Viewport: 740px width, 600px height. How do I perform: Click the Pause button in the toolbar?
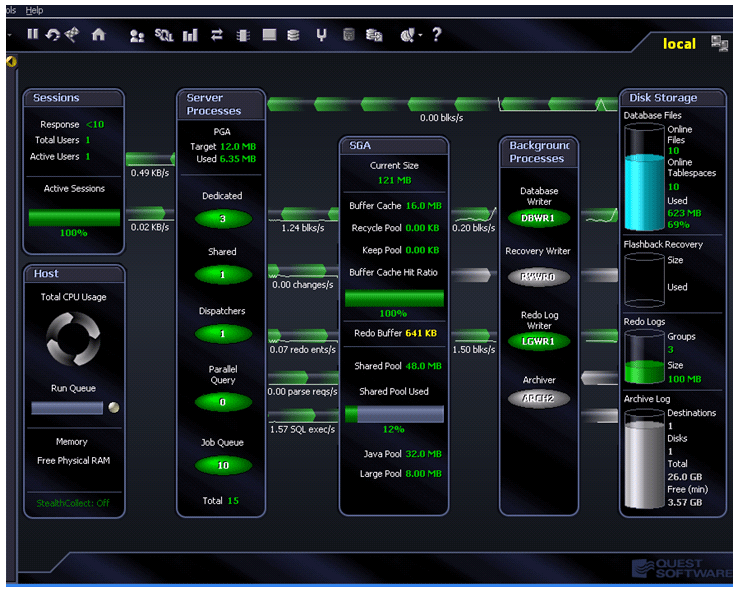pyautogui.click(x=32, y=35)
